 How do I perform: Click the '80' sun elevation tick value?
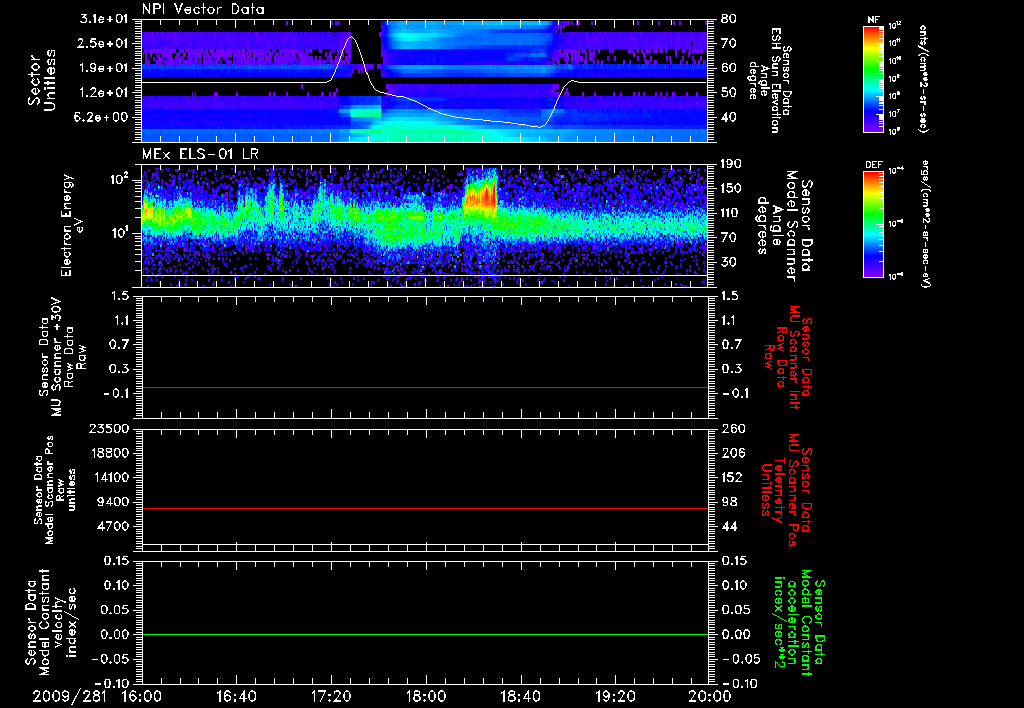pyautogui.click(x=727, y=19)
